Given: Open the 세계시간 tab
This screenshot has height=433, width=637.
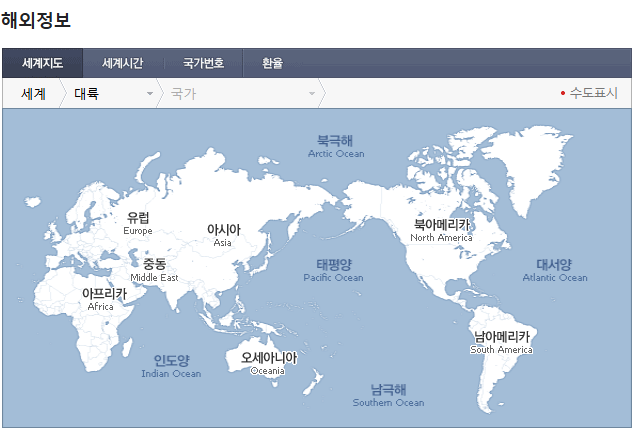Looking at the screenshot, I should pyautogui.click(x=123, y=63).
